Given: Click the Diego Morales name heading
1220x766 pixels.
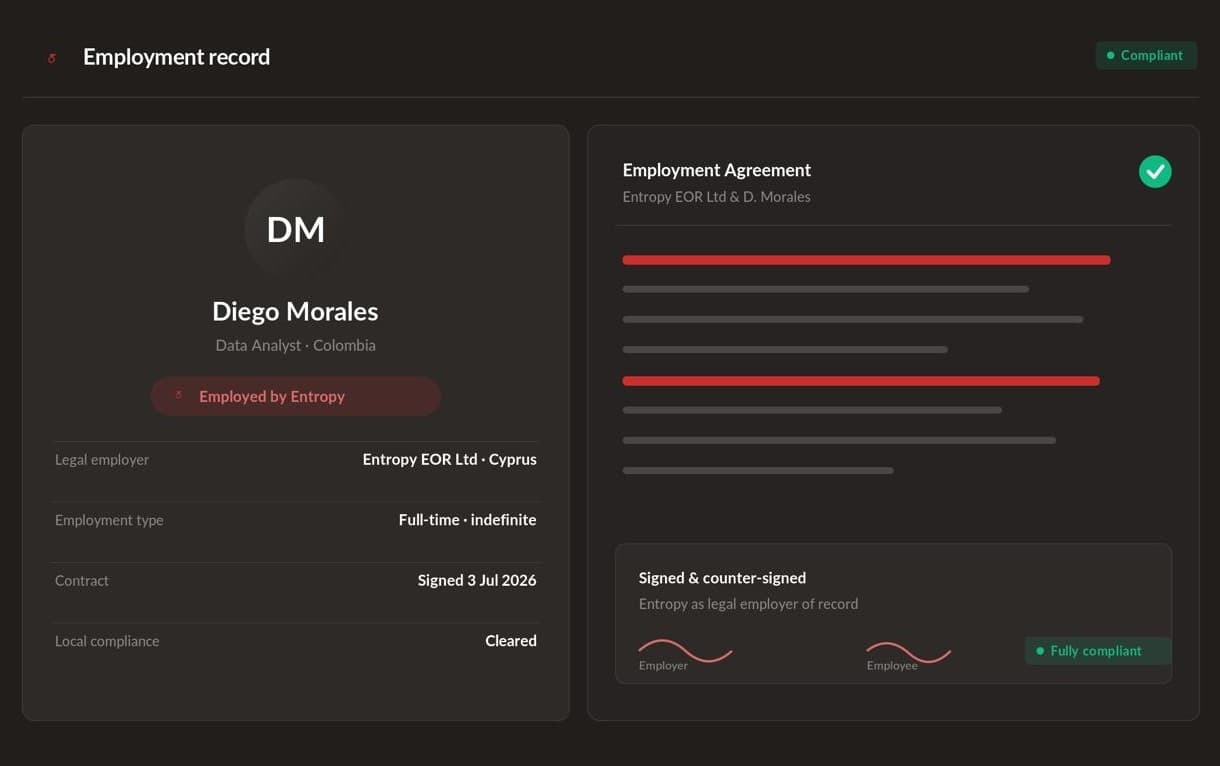Looking at the screenshot, I should click(295, 311).
